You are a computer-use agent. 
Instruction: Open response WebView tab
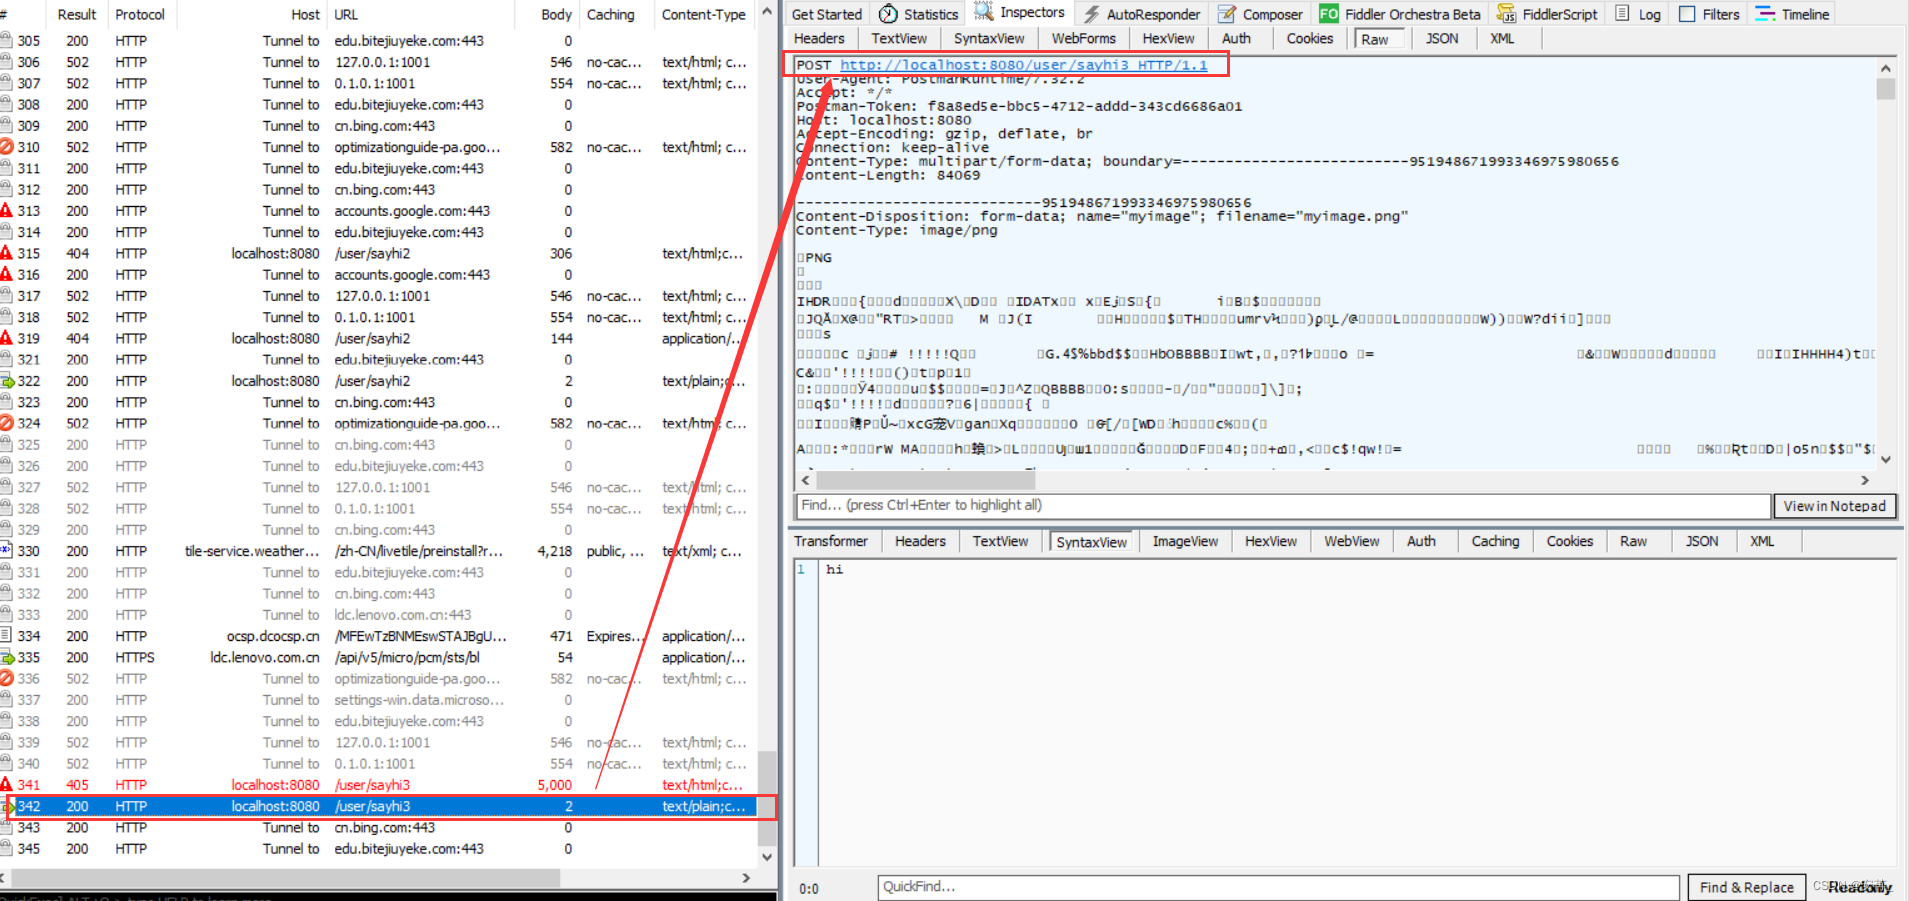(x=1352, y=541)
